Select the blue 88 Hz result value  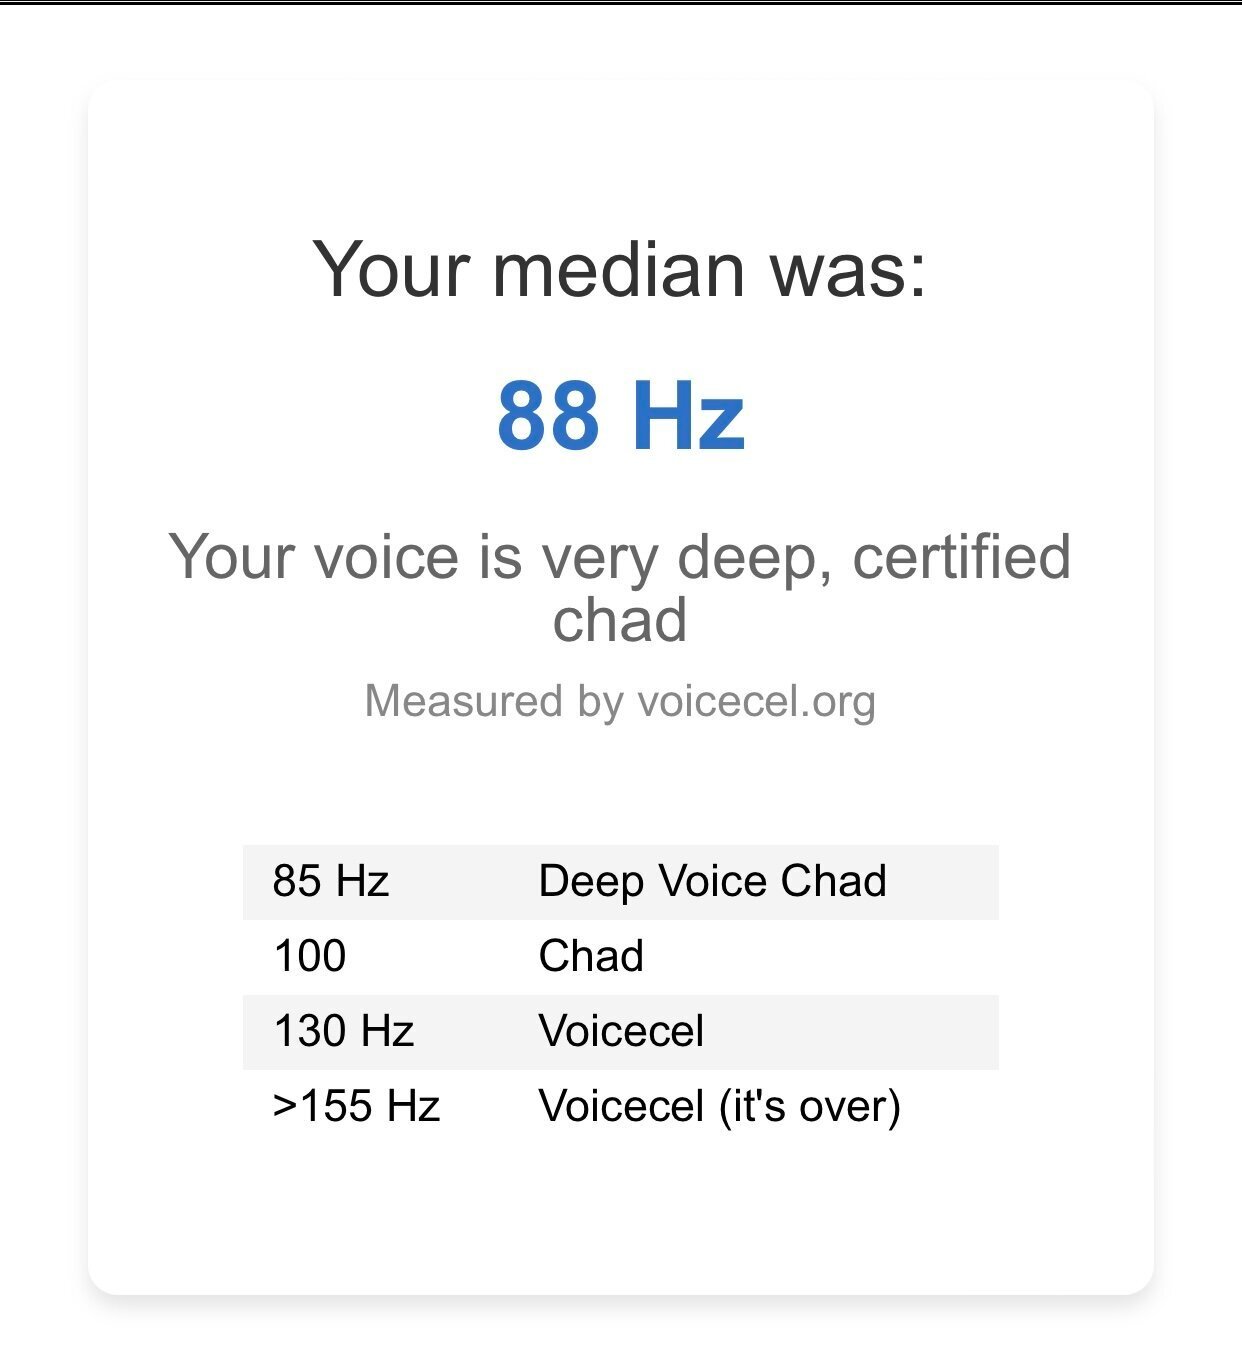point(621,415)
